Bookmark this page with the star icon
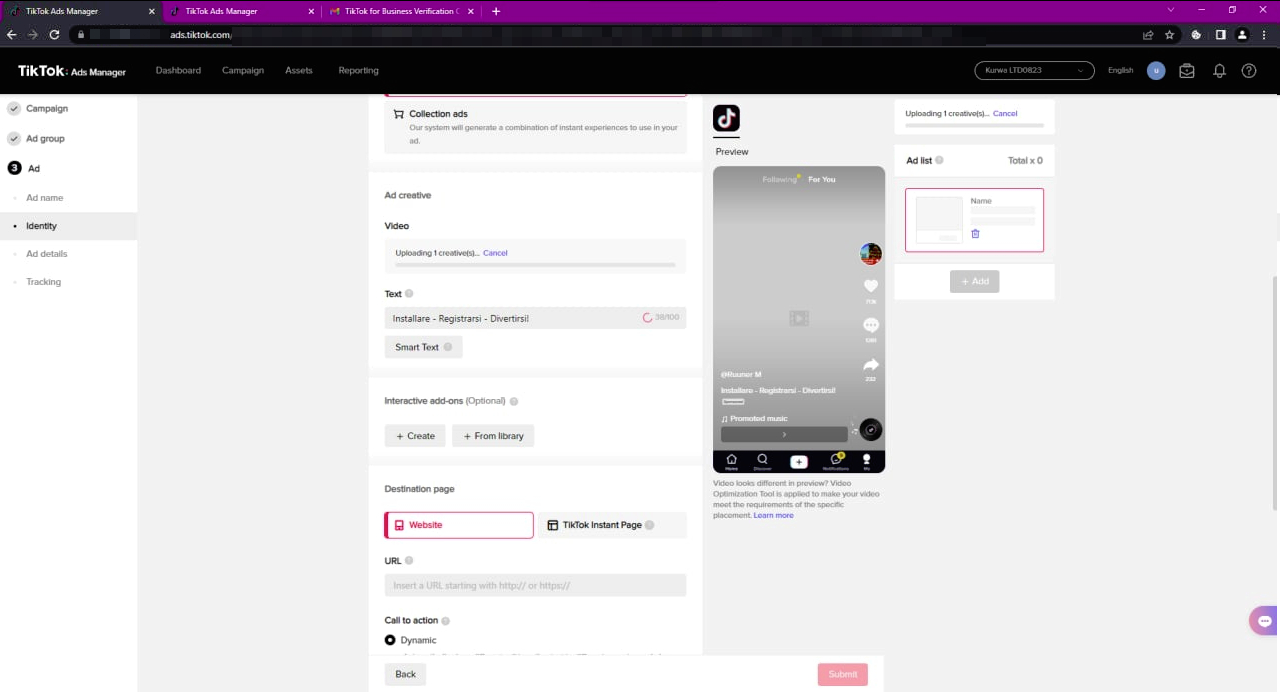 pyautogui.click(x=1169, y=34)
